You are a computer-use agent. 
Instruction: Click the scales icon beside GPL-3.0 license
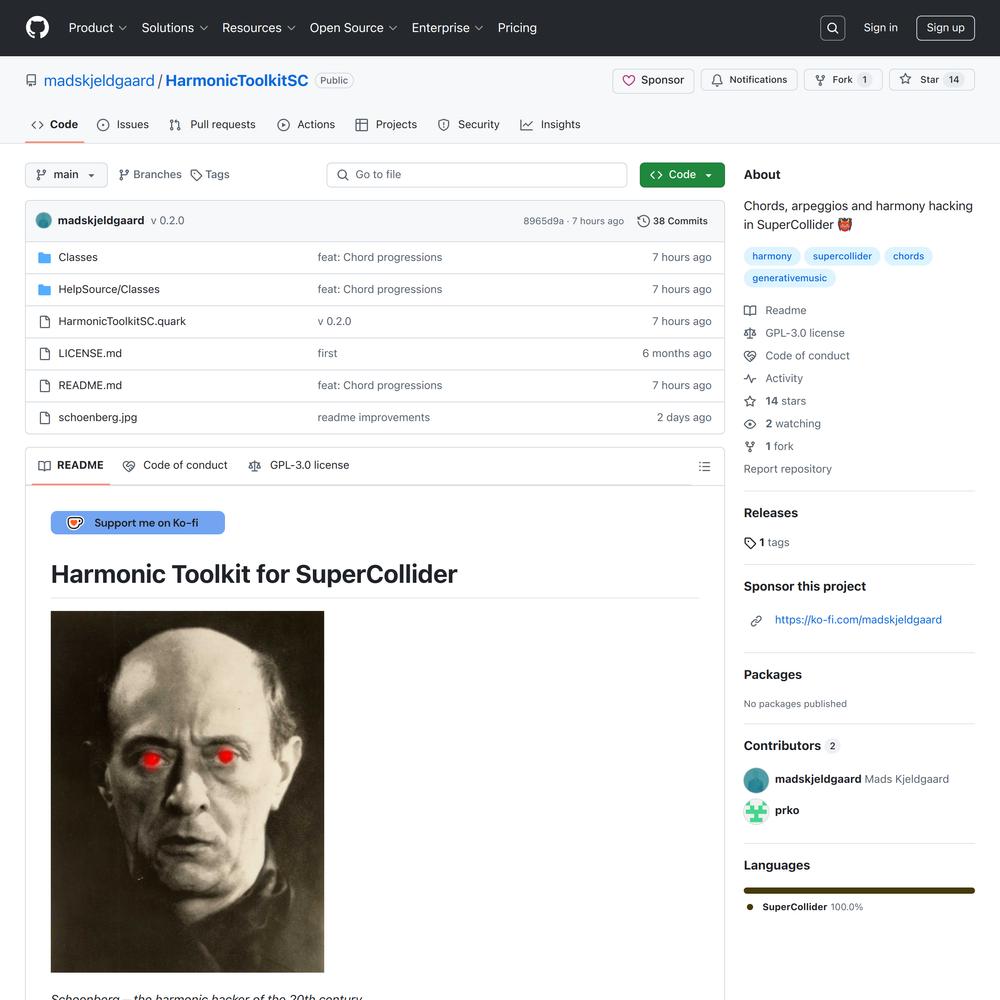click(750, 333)
